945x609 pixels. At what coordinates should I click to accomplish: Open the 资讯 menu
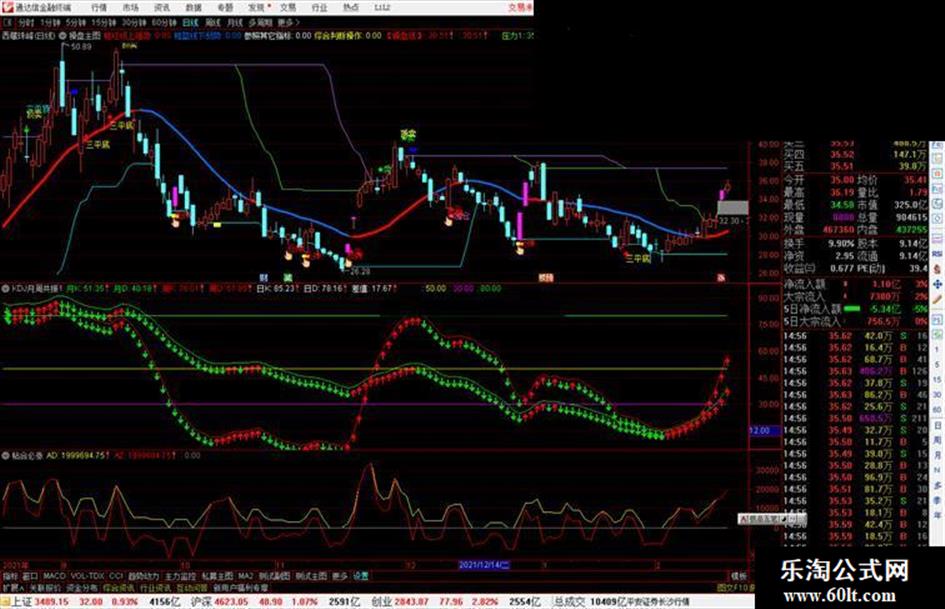click(x=162, y=7)
